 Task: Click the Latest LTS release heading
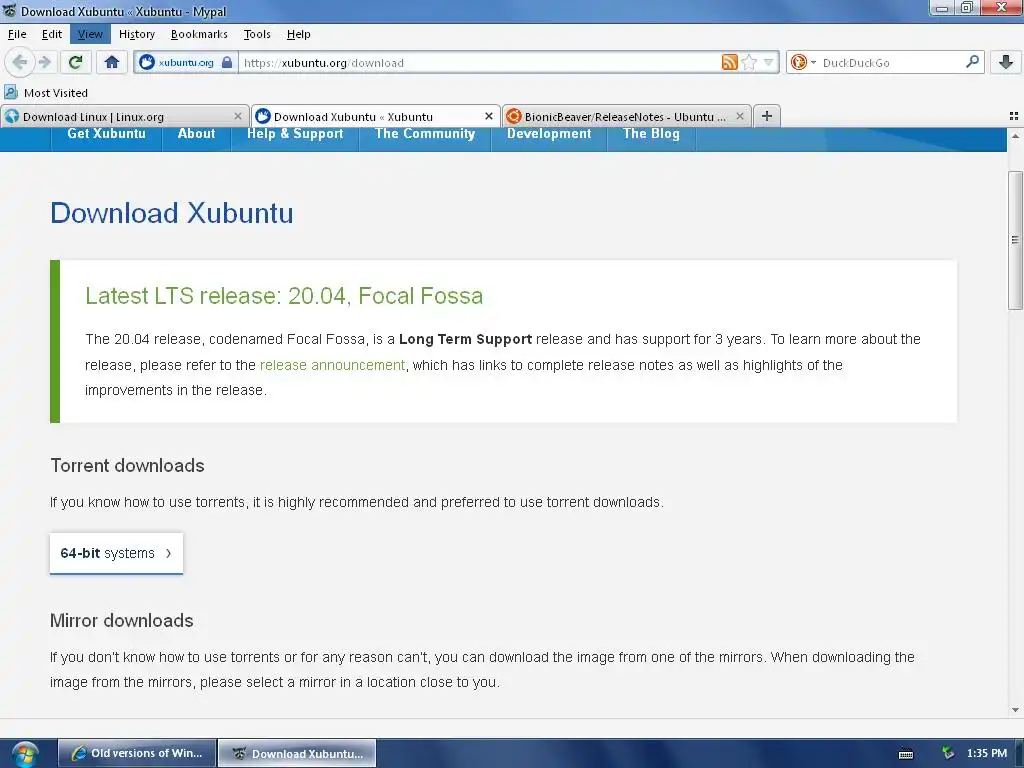tap(284, 296)
